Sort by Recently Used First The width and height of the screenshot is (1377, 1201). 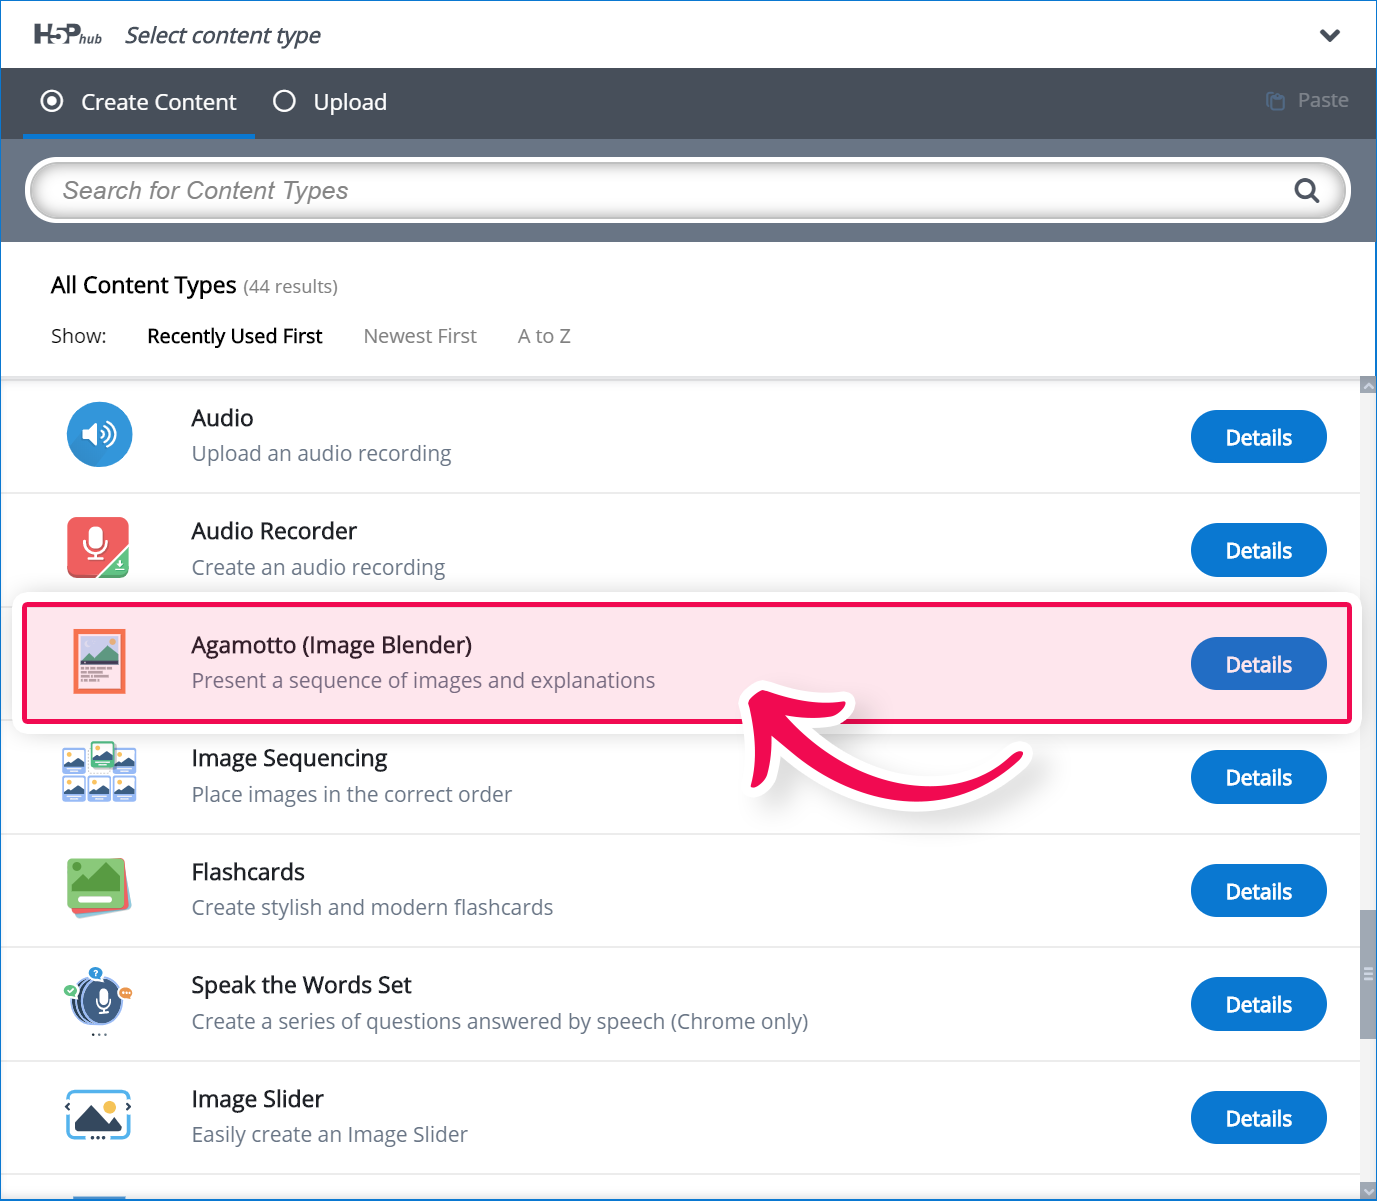tap(235, 336)
